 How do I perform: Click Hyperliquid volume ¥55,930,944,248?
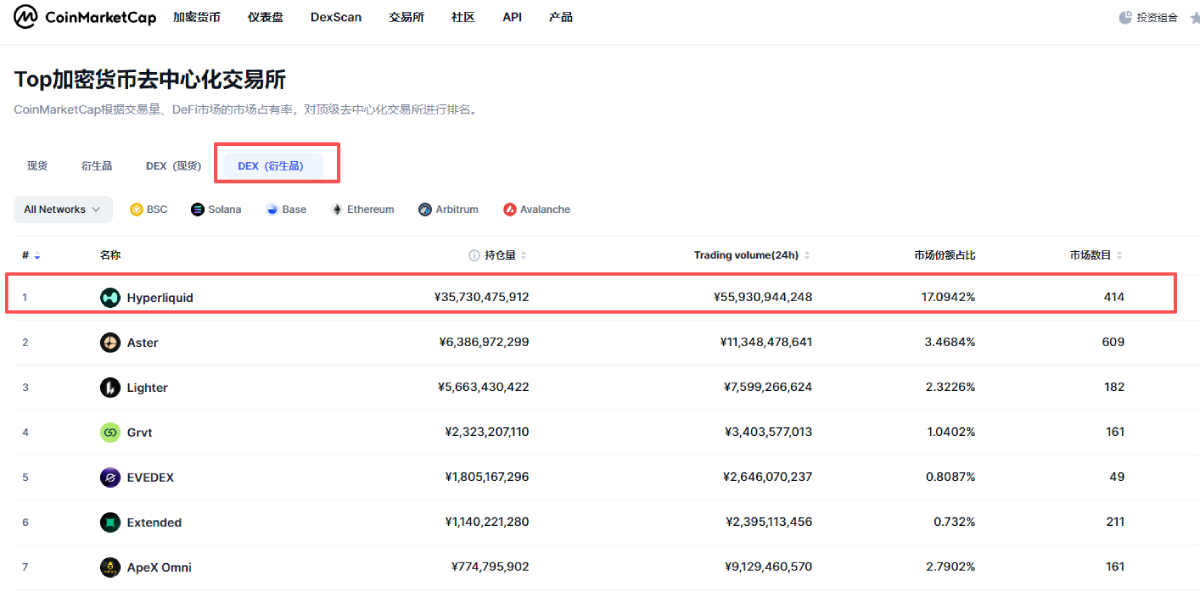tap(763, 297)
